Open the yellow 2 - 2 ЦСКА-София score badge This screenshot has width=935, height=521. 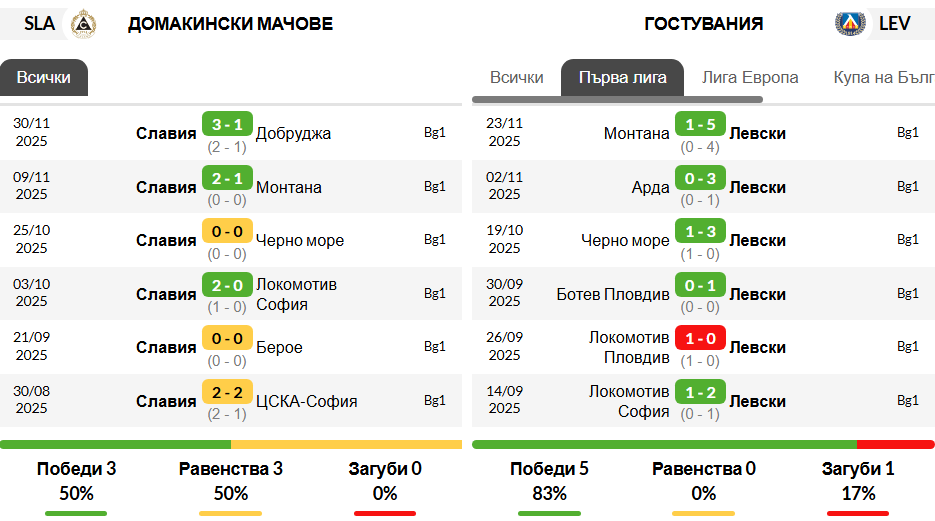[227, 392]
